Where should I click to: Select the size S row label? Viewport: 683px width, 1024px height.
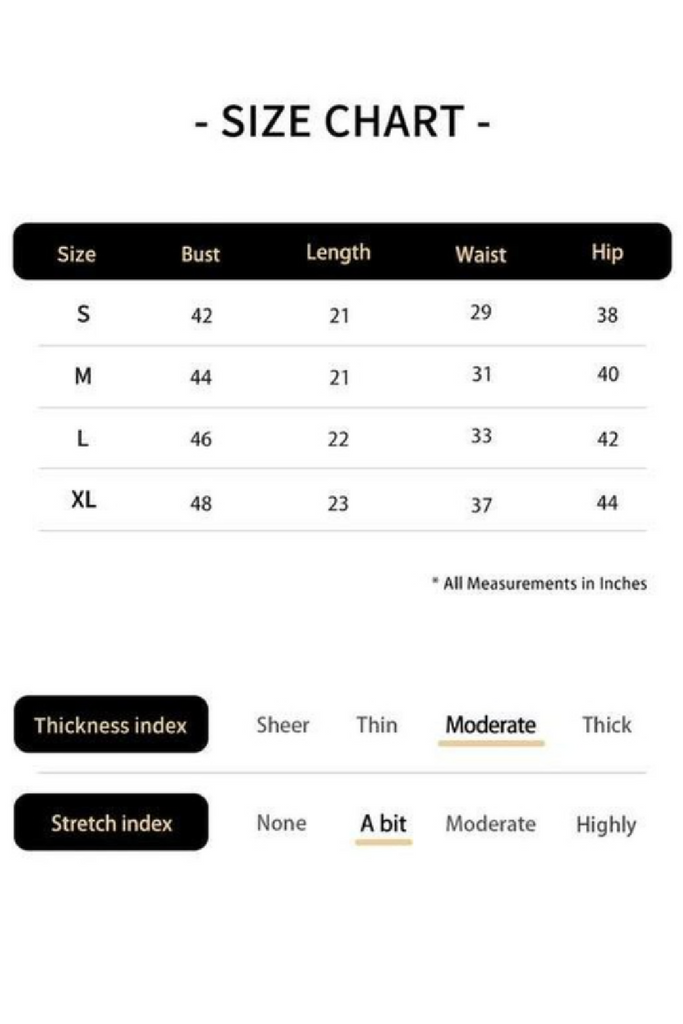click(x=83, y=314)
